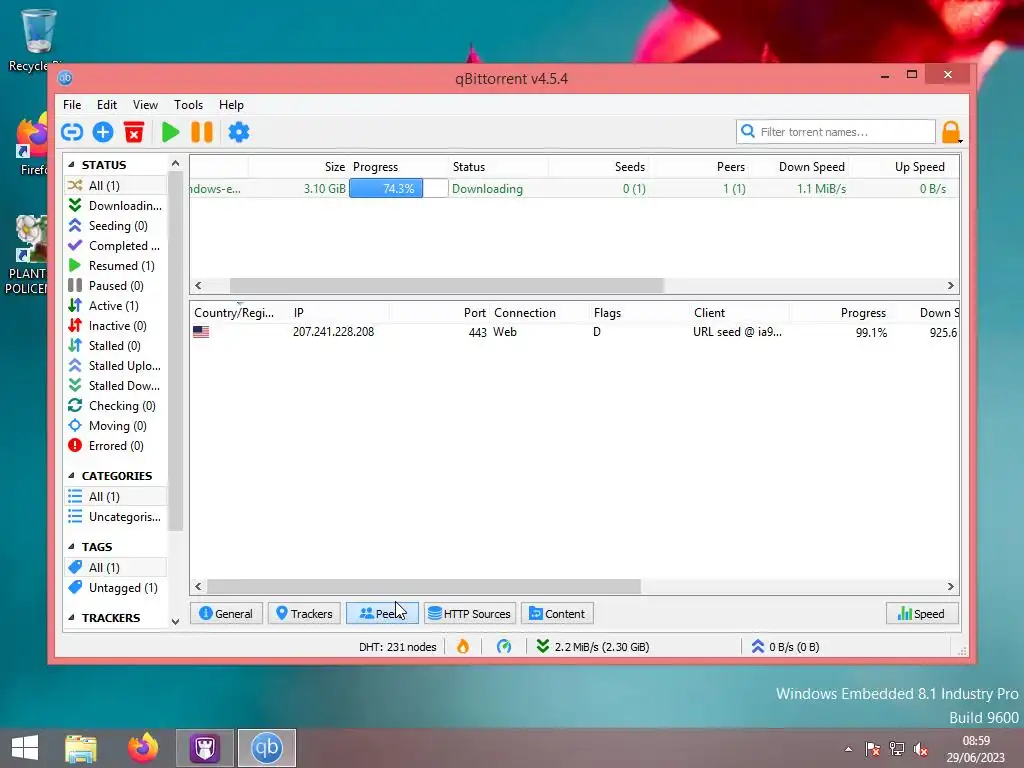Select All (1) under STATUS

coord(116,185)
